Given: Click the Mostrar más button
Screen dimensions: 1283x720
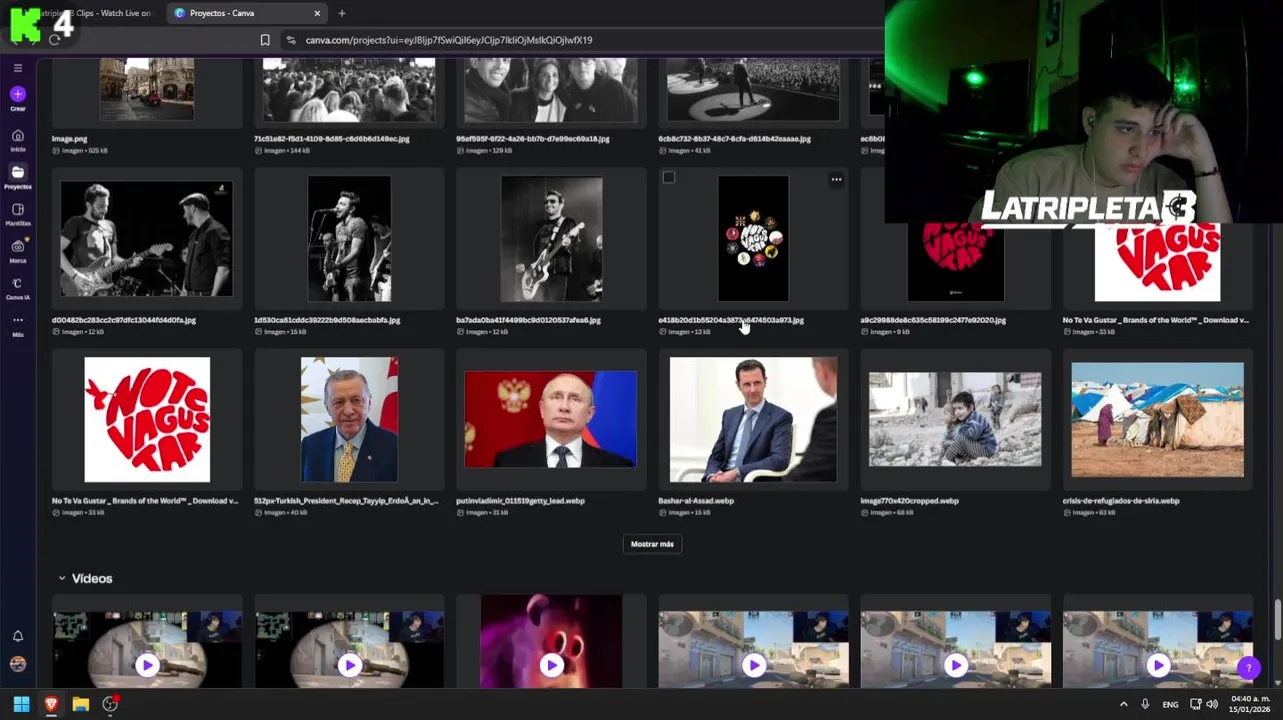Looking at the screenshot, I should point(652,544).
